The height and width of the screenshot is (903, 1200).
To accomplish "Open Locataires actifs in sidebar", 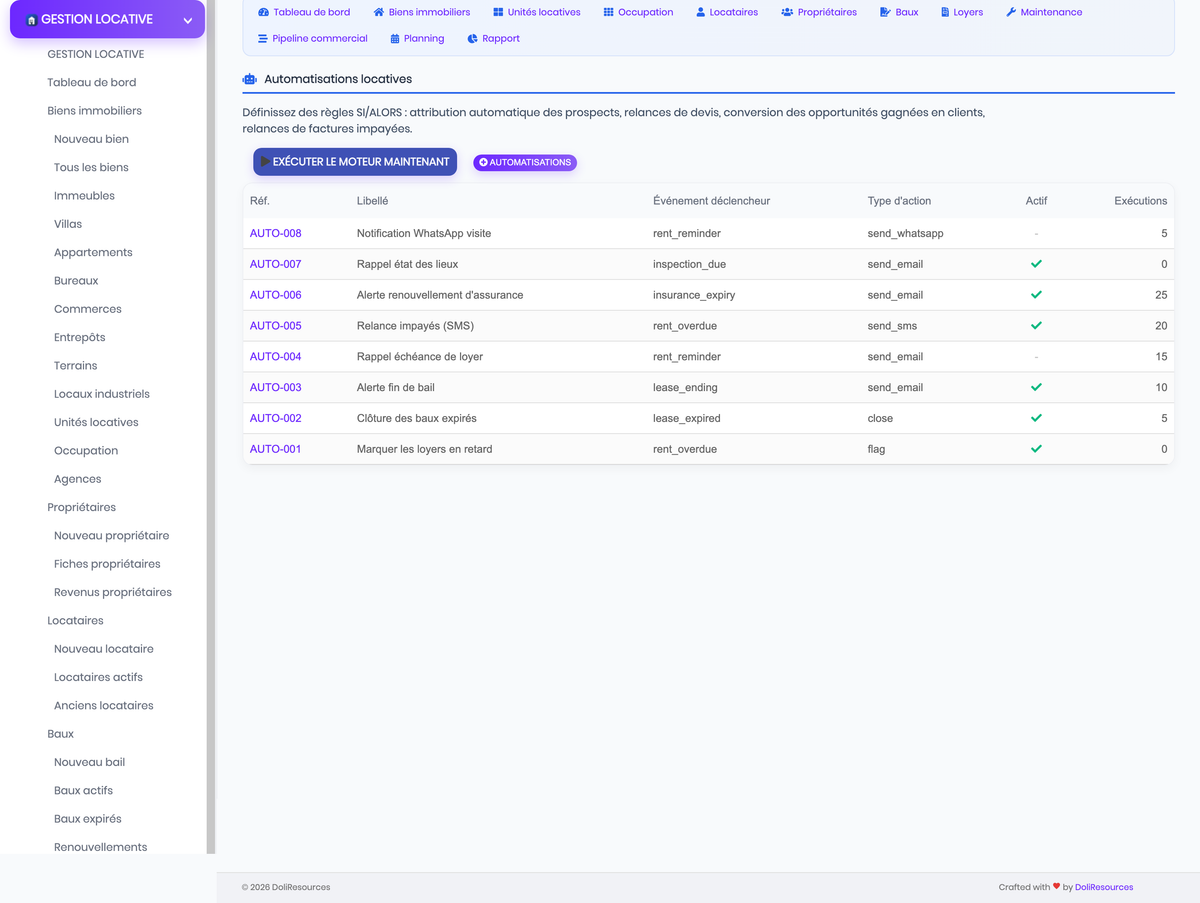I will (x=99, y=677).
